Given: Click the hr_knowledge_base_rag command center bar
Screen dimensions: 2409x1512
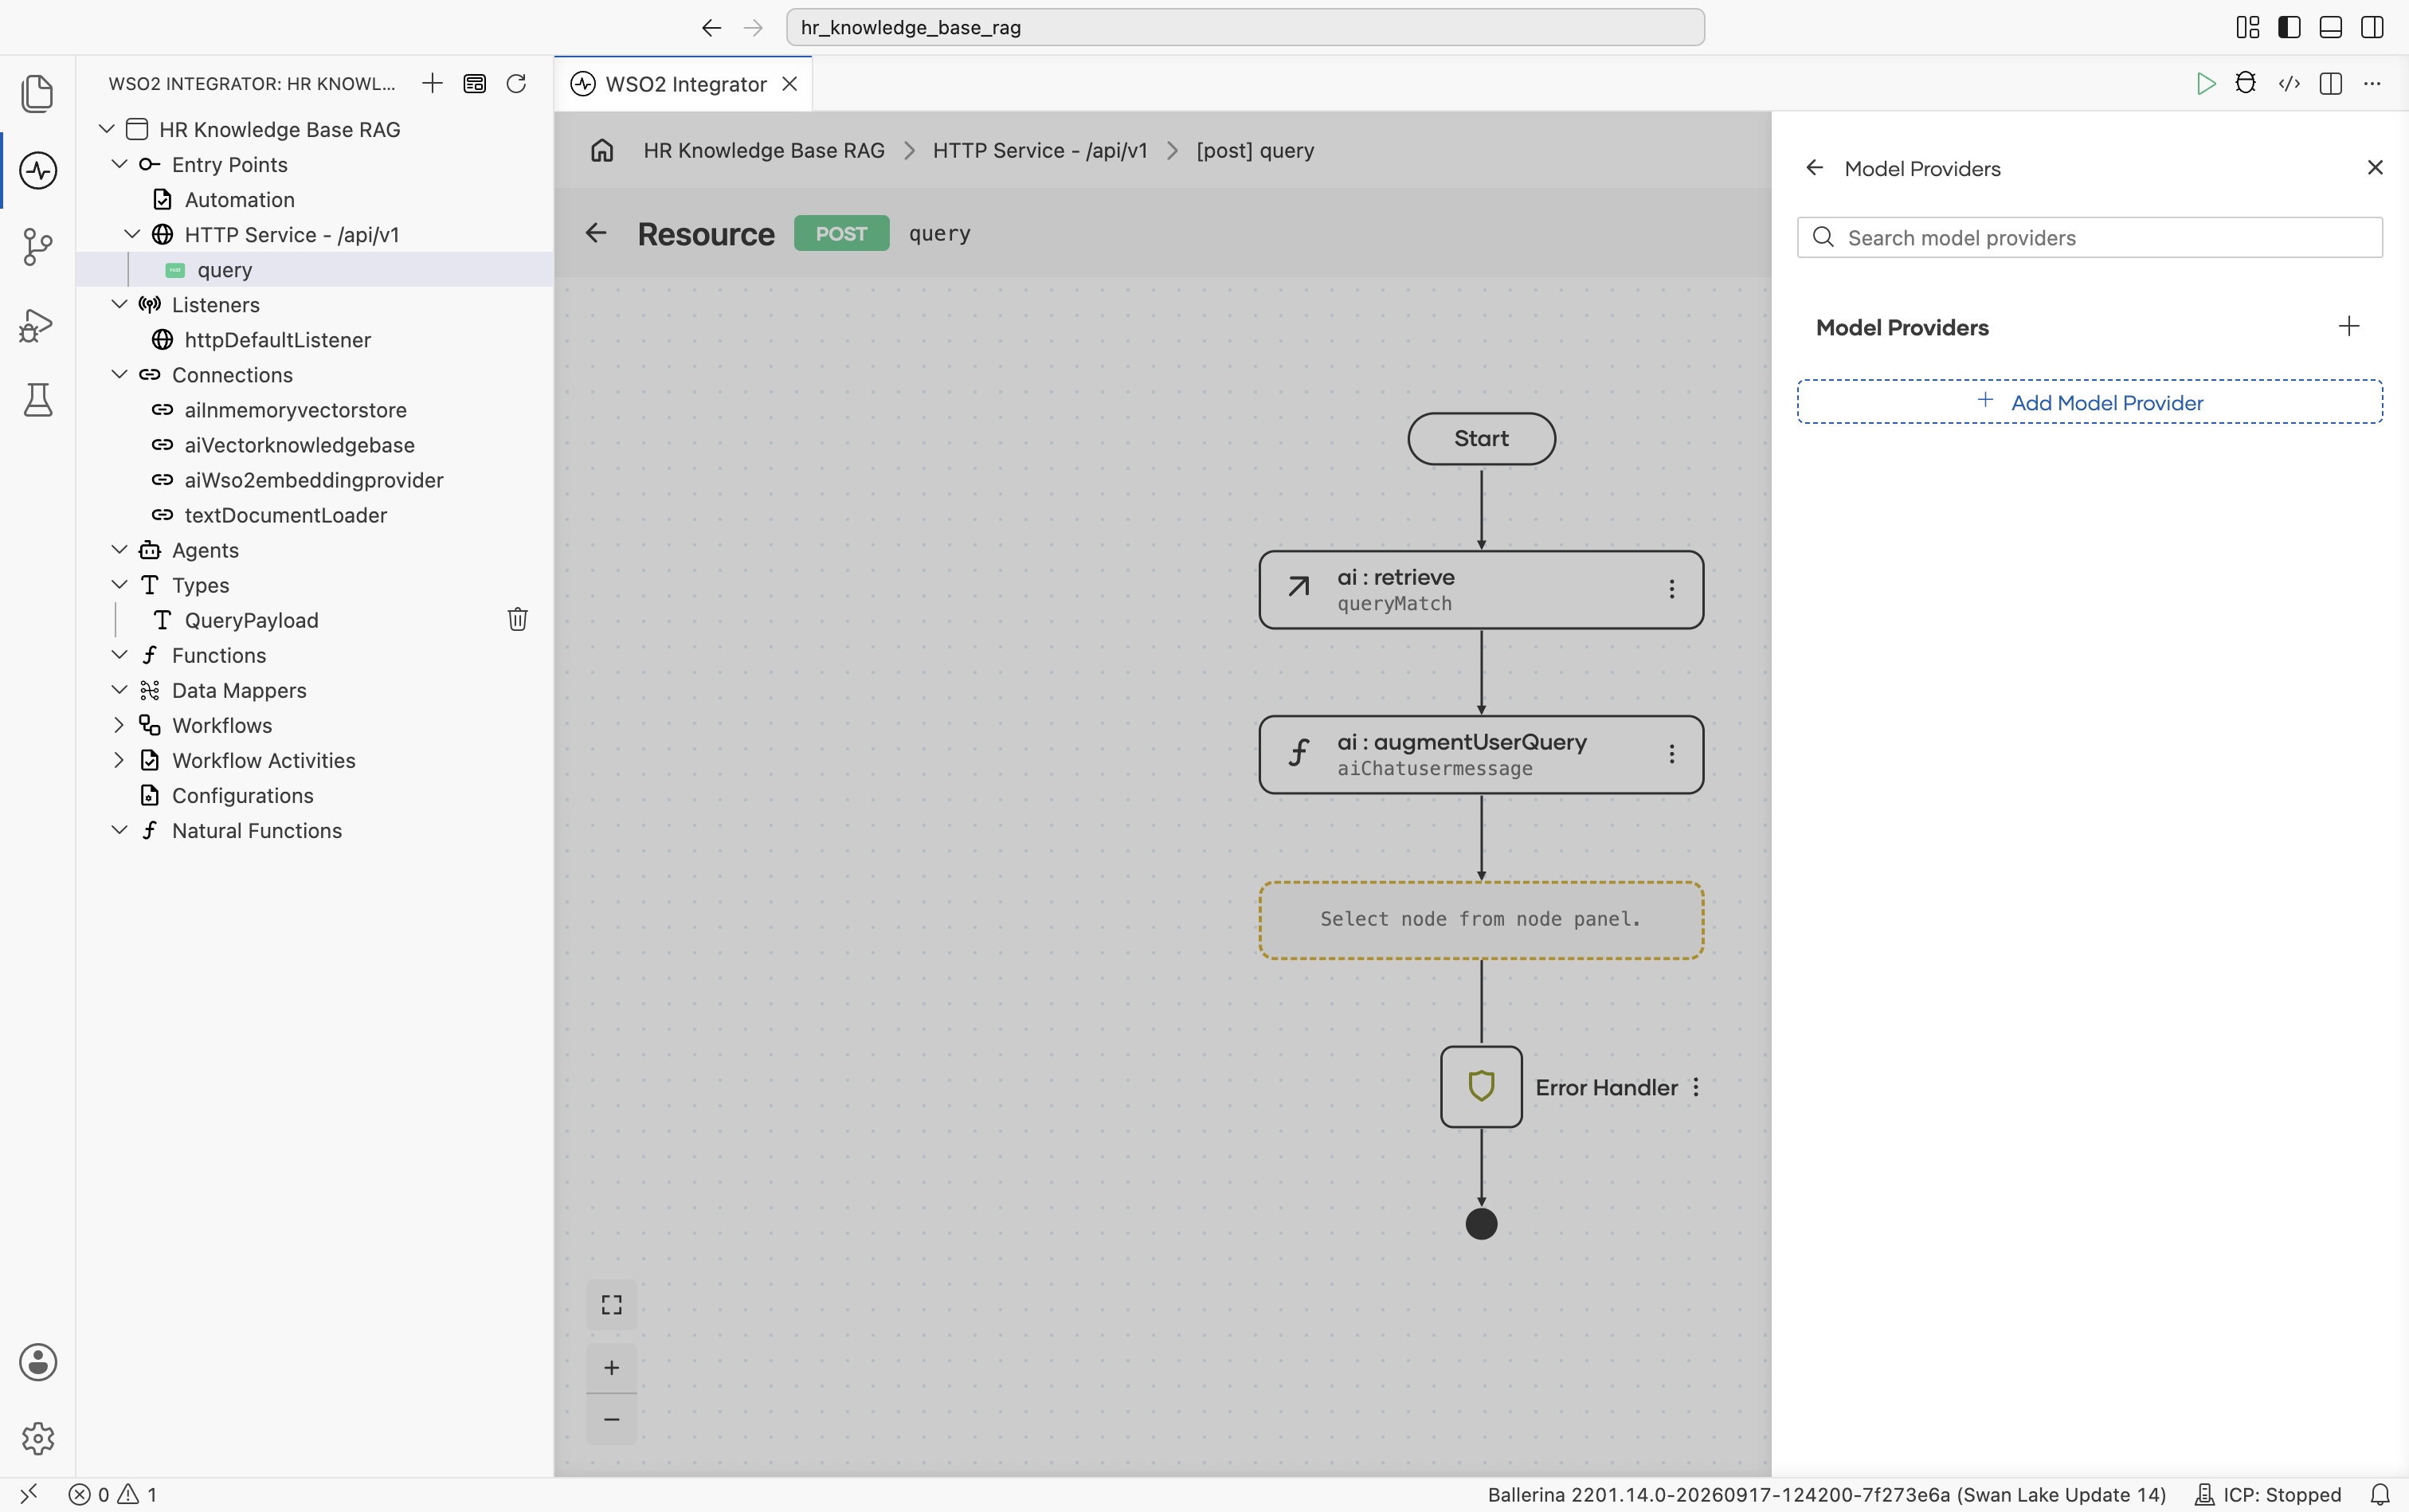Looking at the screenshot, I should click(1245, 27).
